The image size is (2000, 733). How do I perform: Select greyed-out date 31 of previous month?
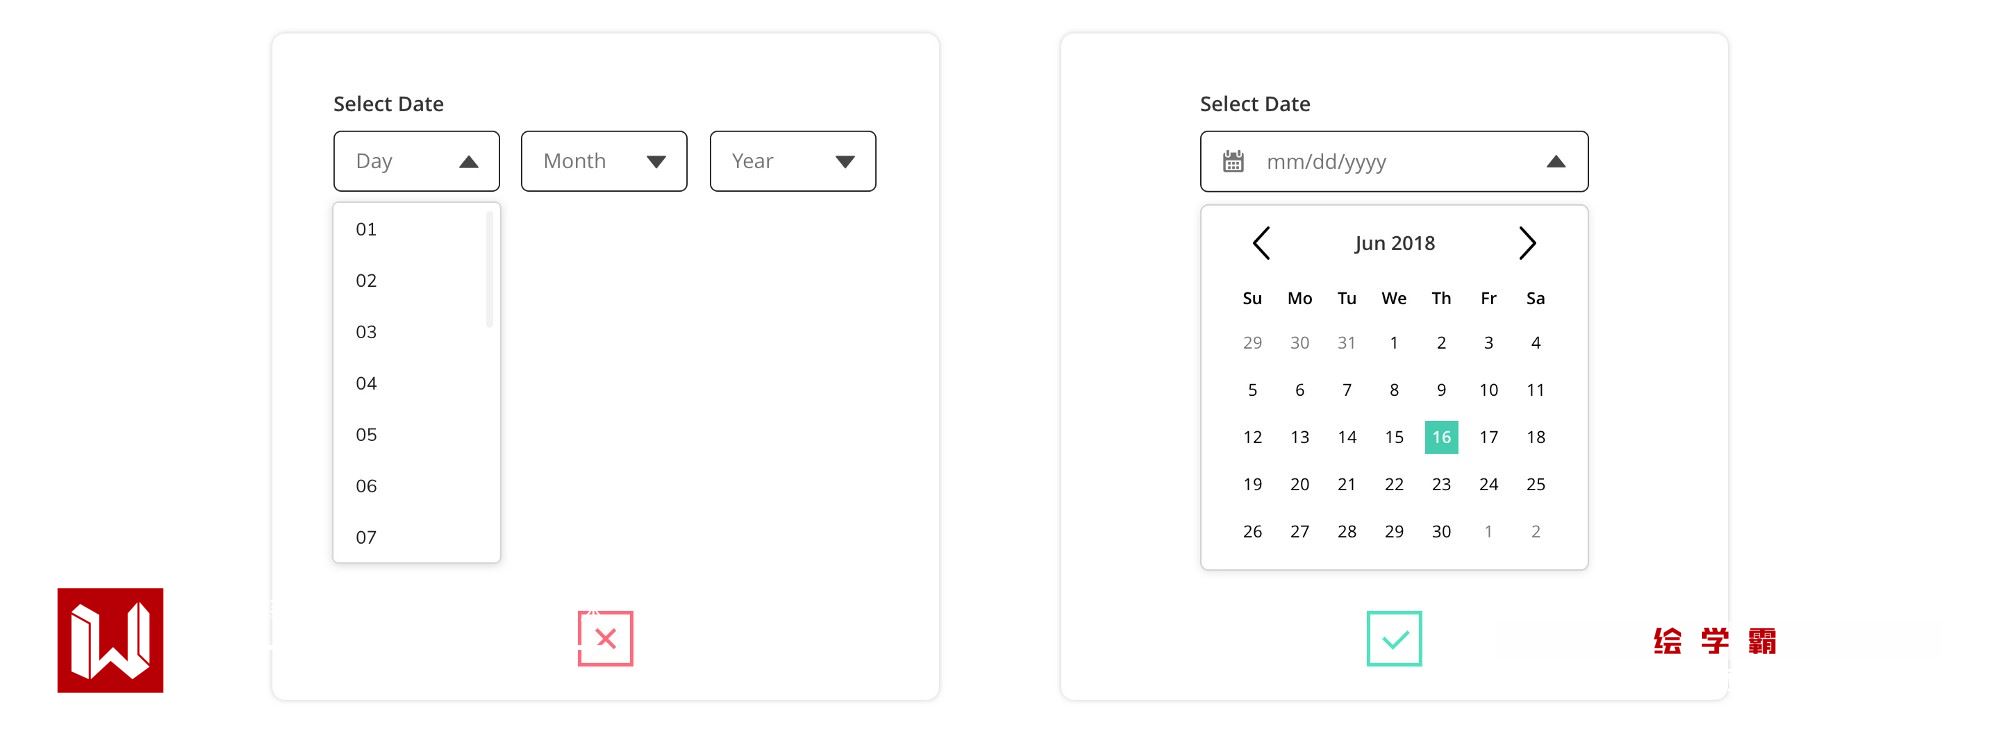[1347, 343]
